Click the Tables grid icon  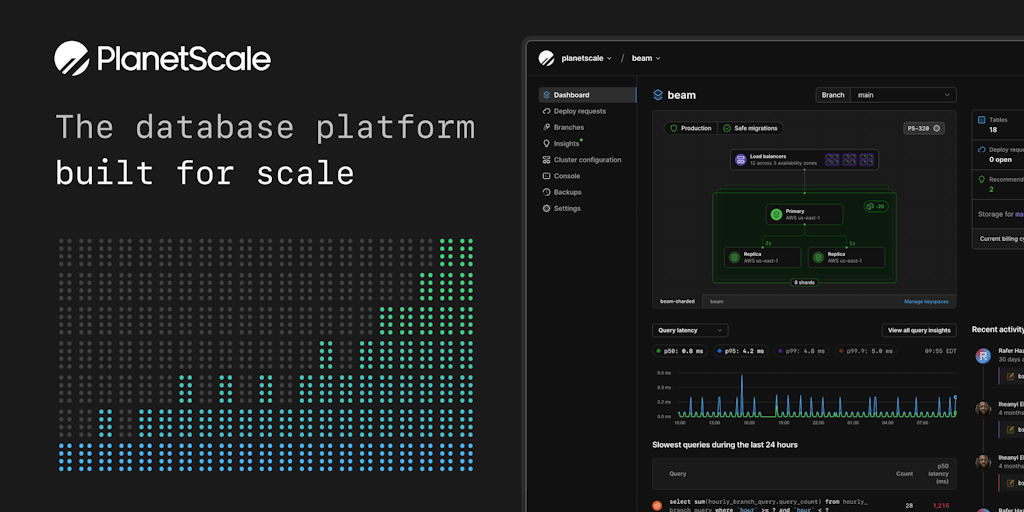click(x=981, y=120)
